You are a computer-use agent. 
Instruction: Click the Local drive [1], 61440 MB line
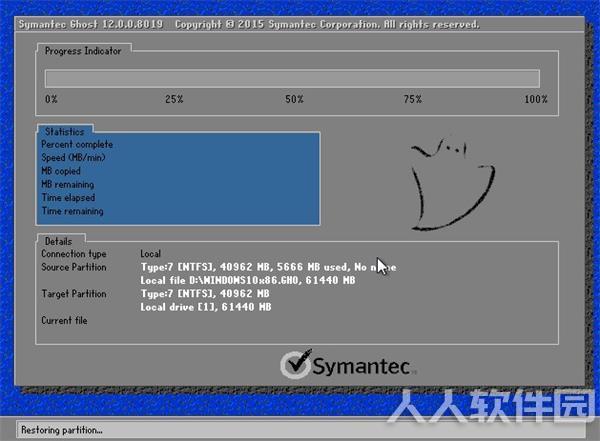pos(205,307)
